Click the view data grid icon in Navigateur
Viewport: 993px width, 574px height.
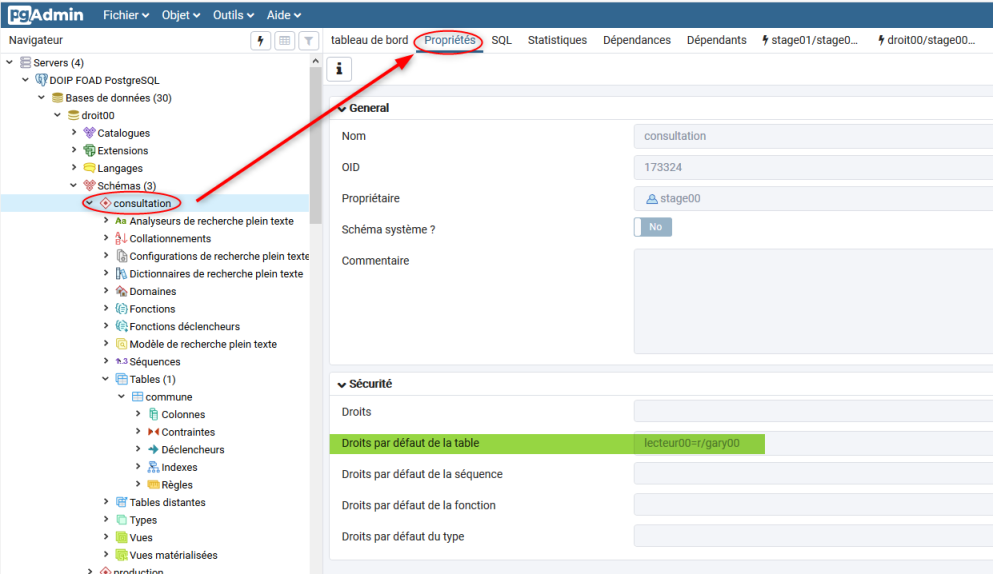285,41
